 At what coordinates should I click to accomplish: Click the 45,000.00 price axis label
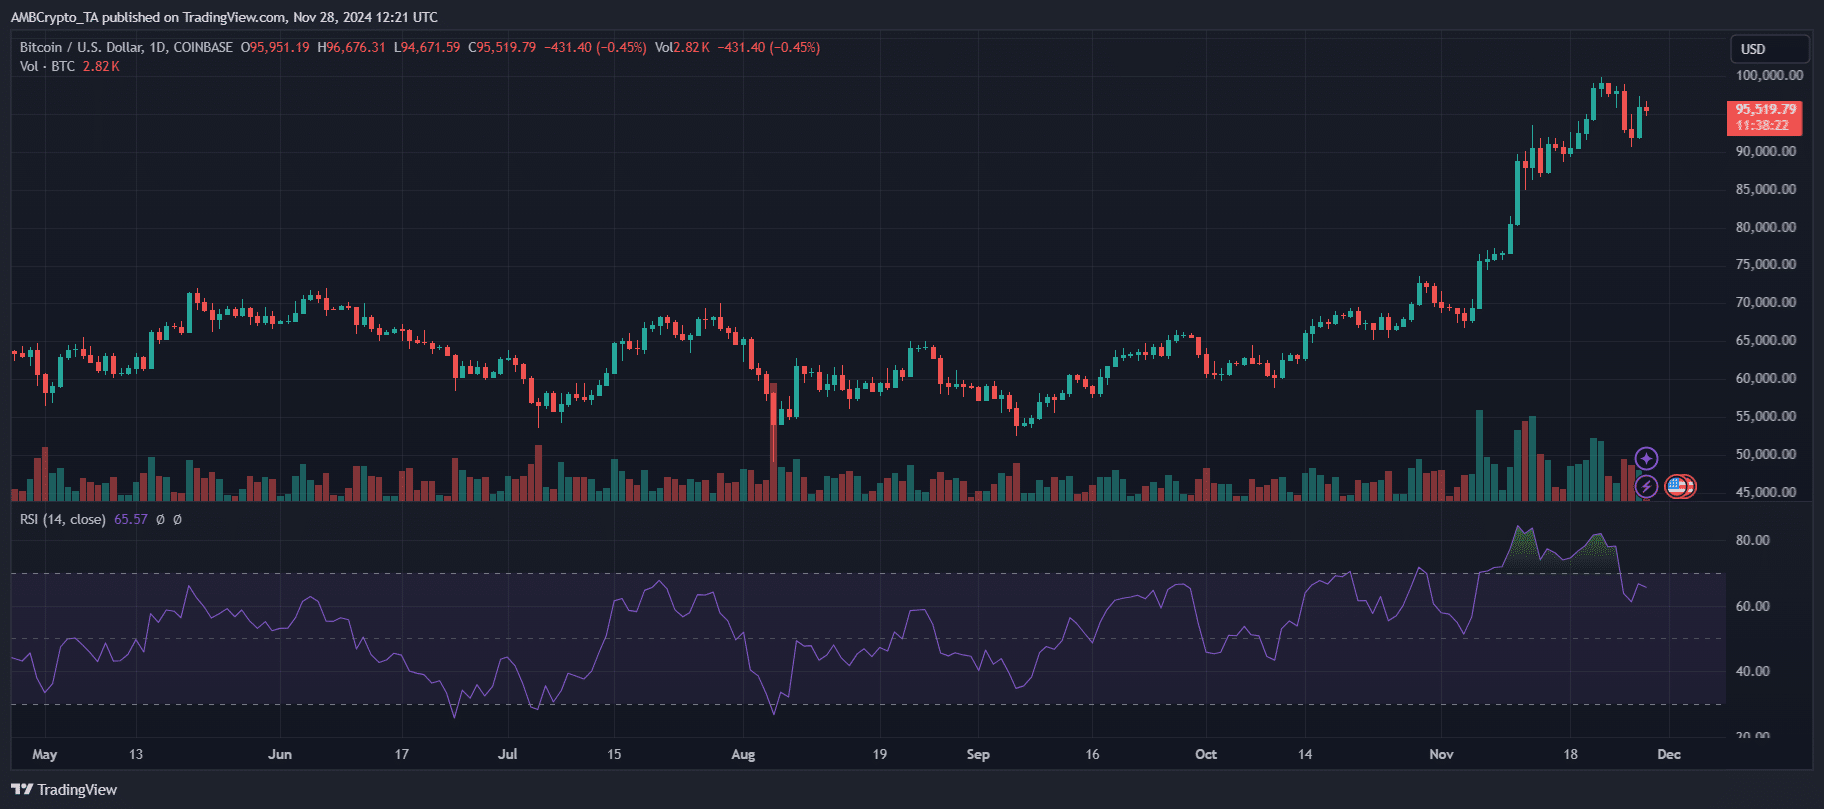tap(1765, 492)
